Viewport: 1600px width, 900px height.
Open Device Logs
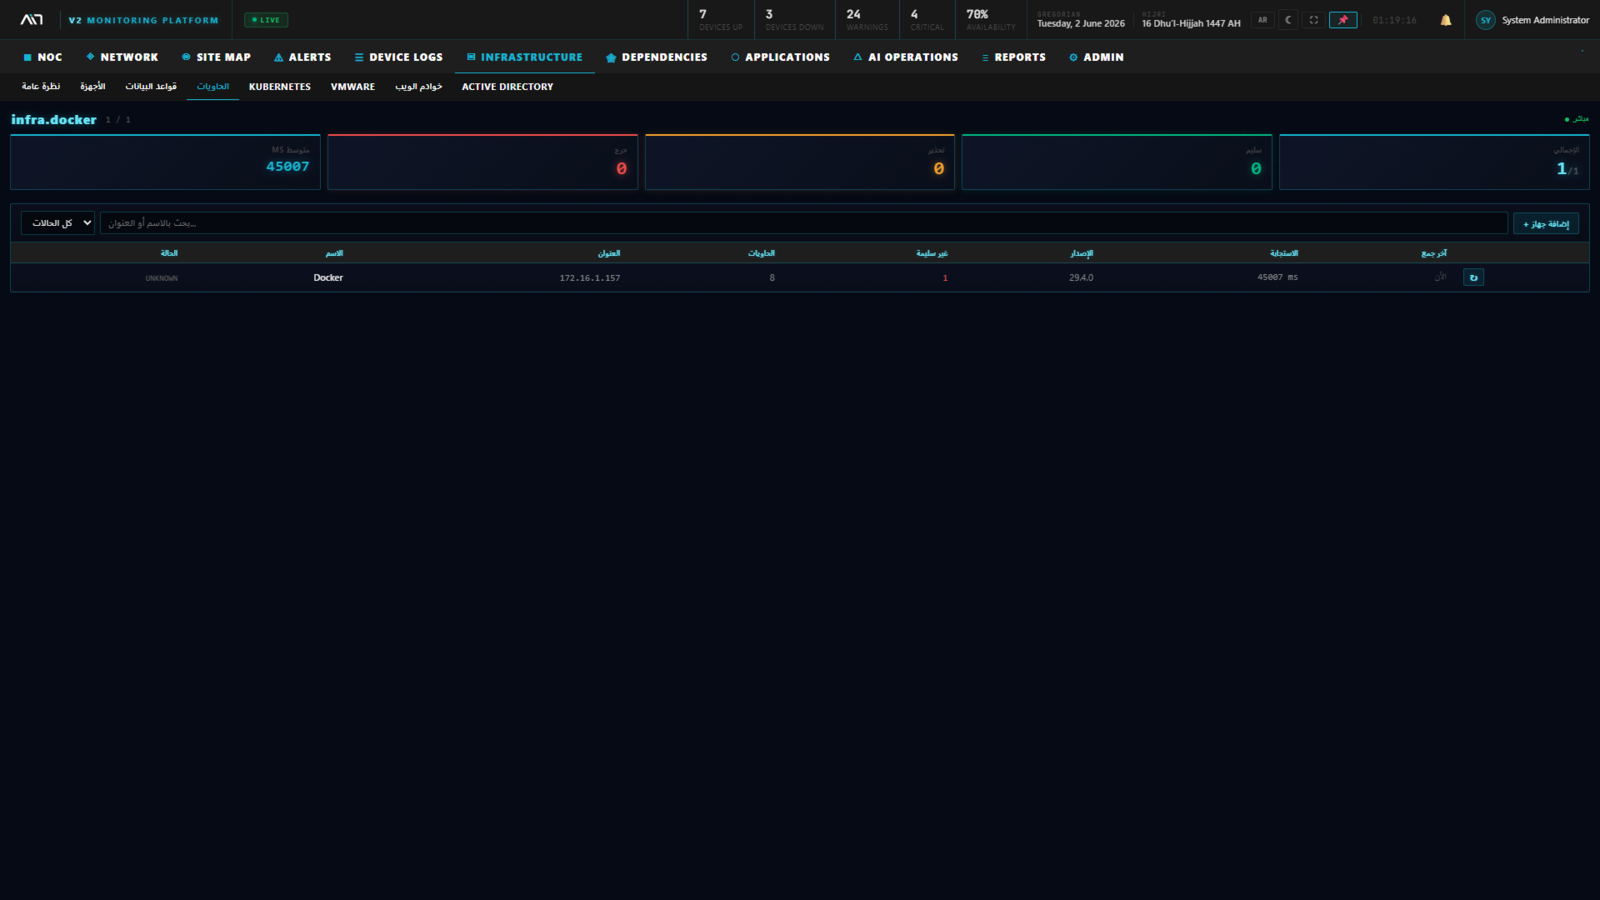coord(398,57)
